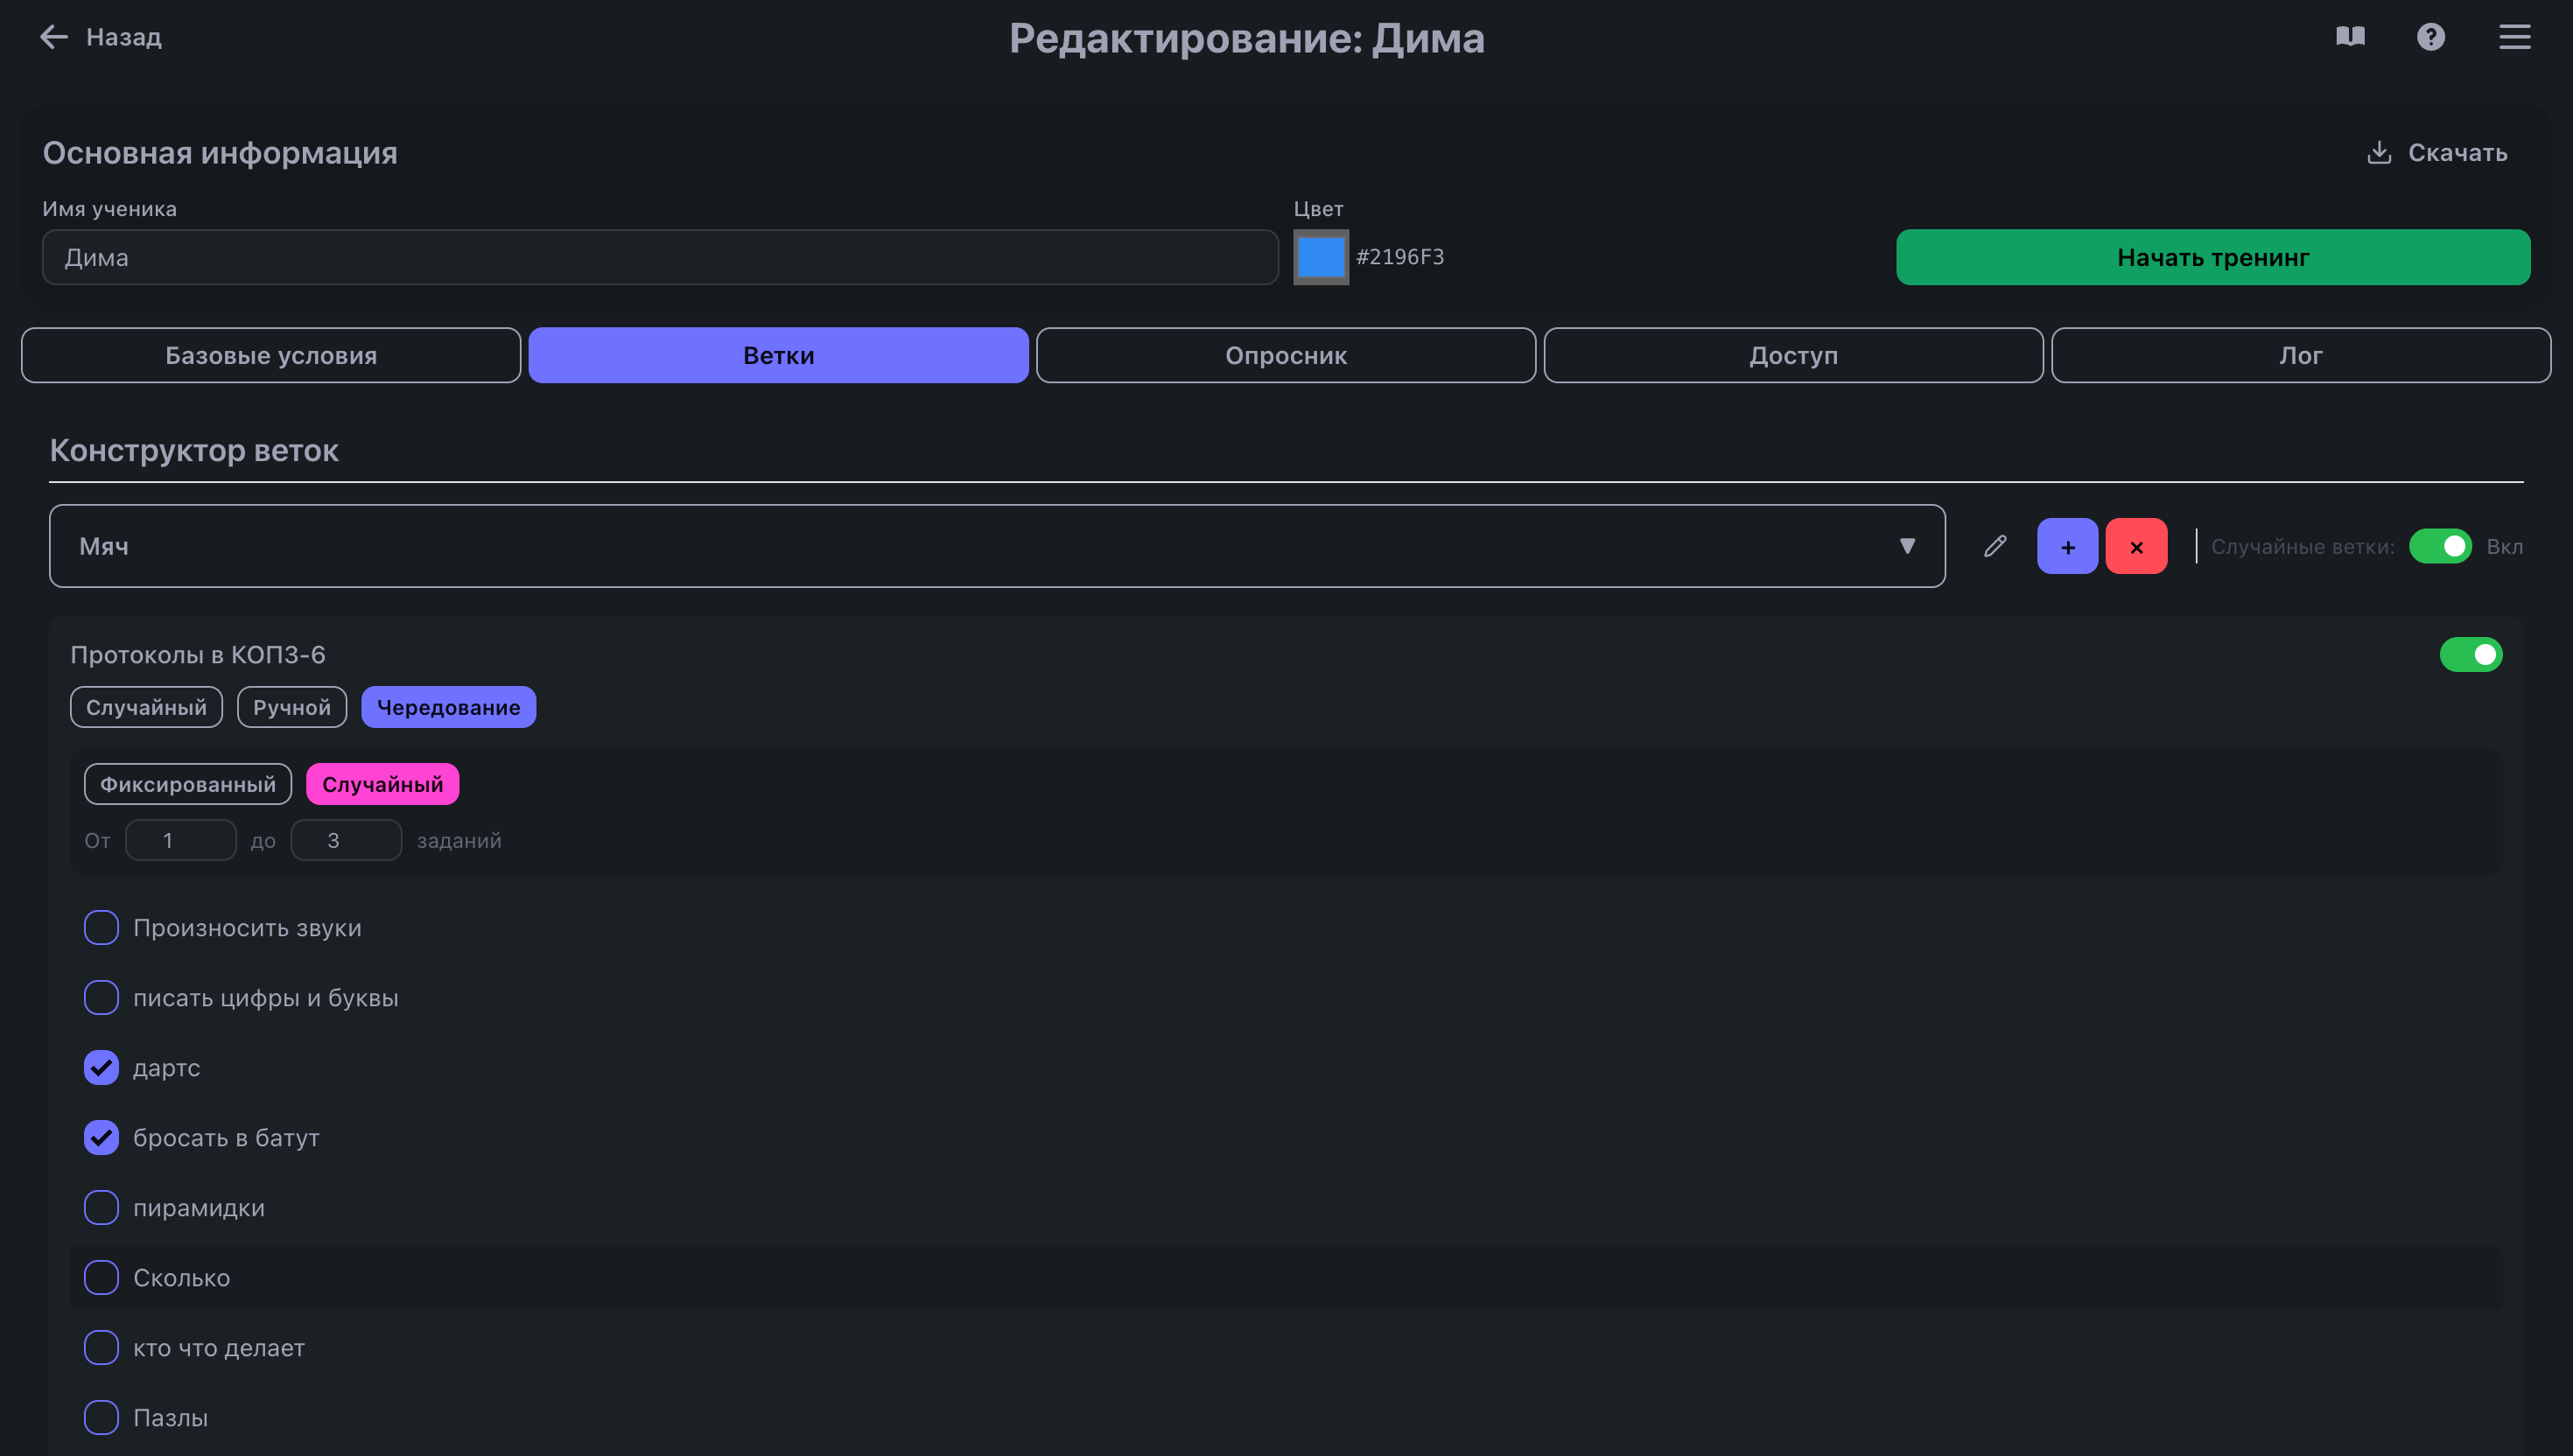Click the Имя ученика input field
Image resolution: width=2573 pixels, height=1456 pixels.
click(660, 257)
